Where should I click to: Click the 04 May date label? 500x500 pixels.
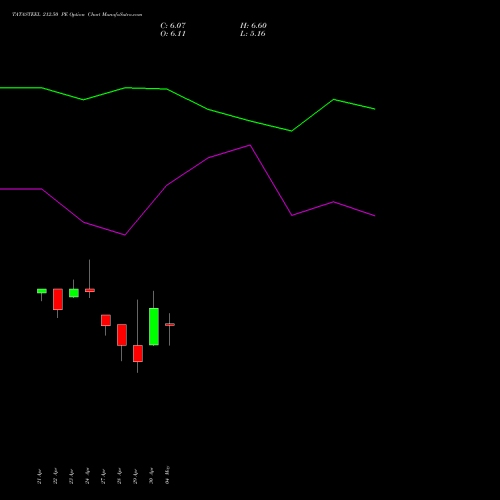(x=167, y=475)
